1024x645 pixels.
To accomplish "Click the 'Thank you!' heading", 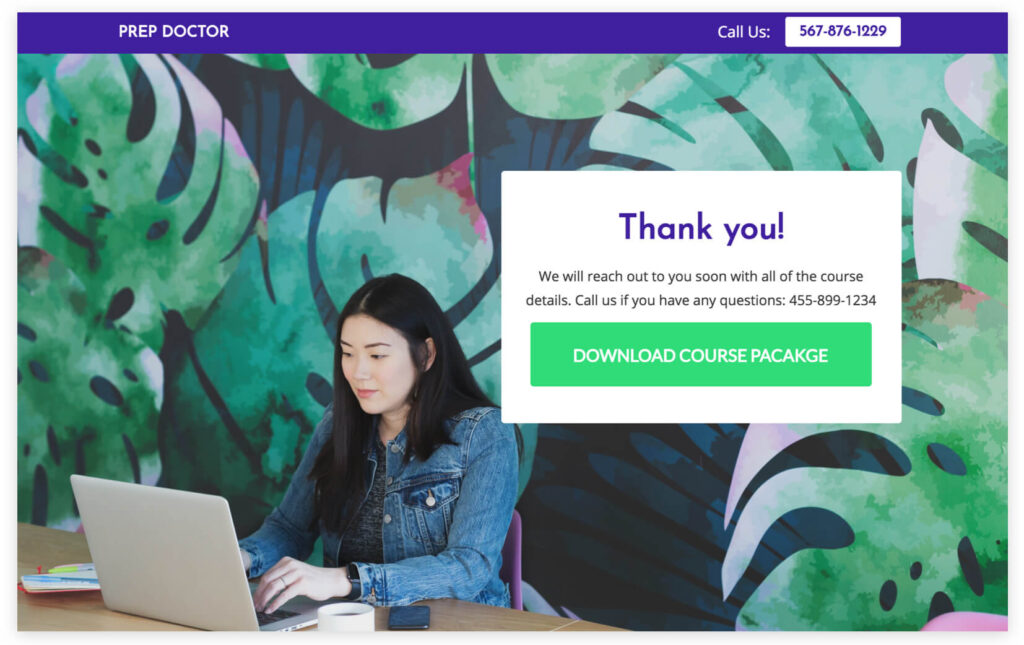I will pyautogui.click(x=701, y=227).
